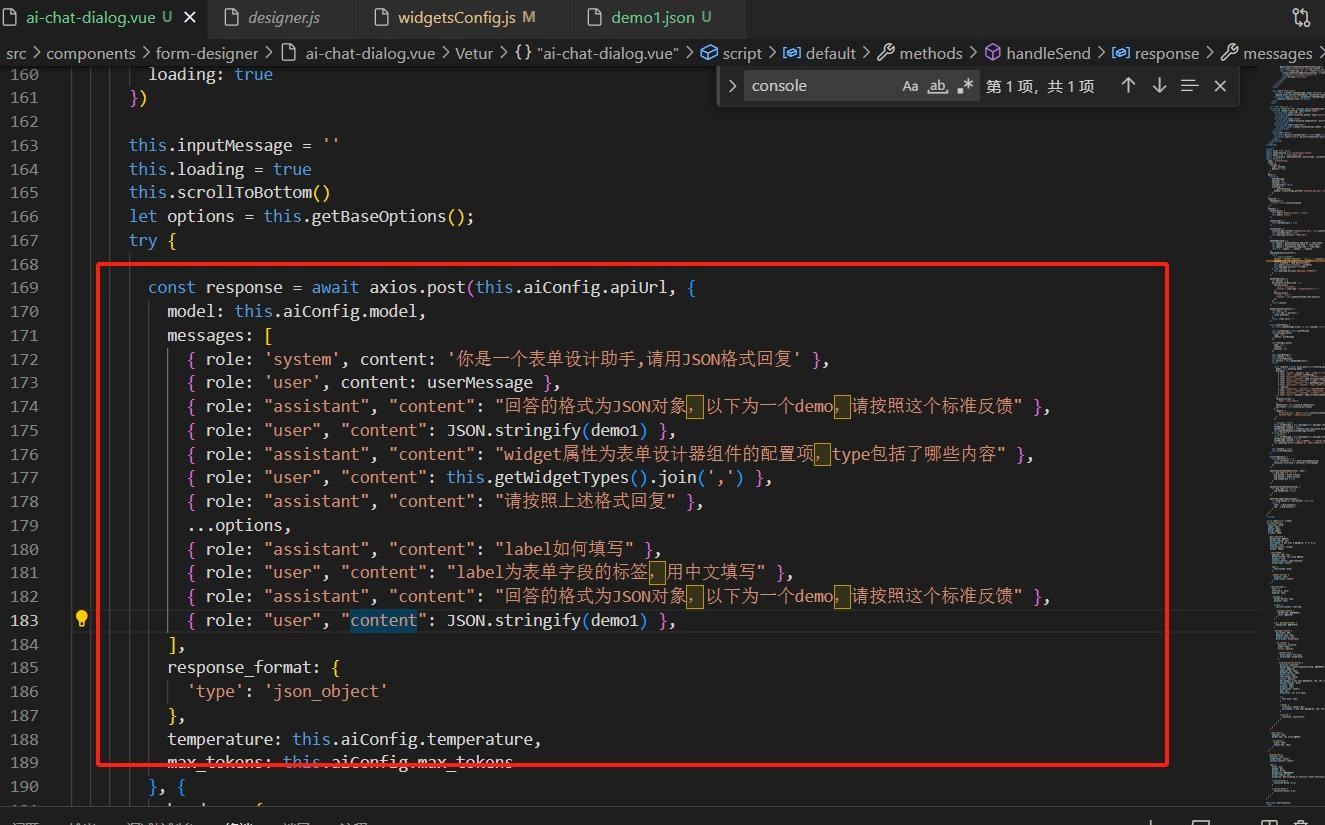This screenshot has height=825, width=1325.
Task: Click 'this.getBaseOptions()' on line 166
Action: tap(365, 216)
